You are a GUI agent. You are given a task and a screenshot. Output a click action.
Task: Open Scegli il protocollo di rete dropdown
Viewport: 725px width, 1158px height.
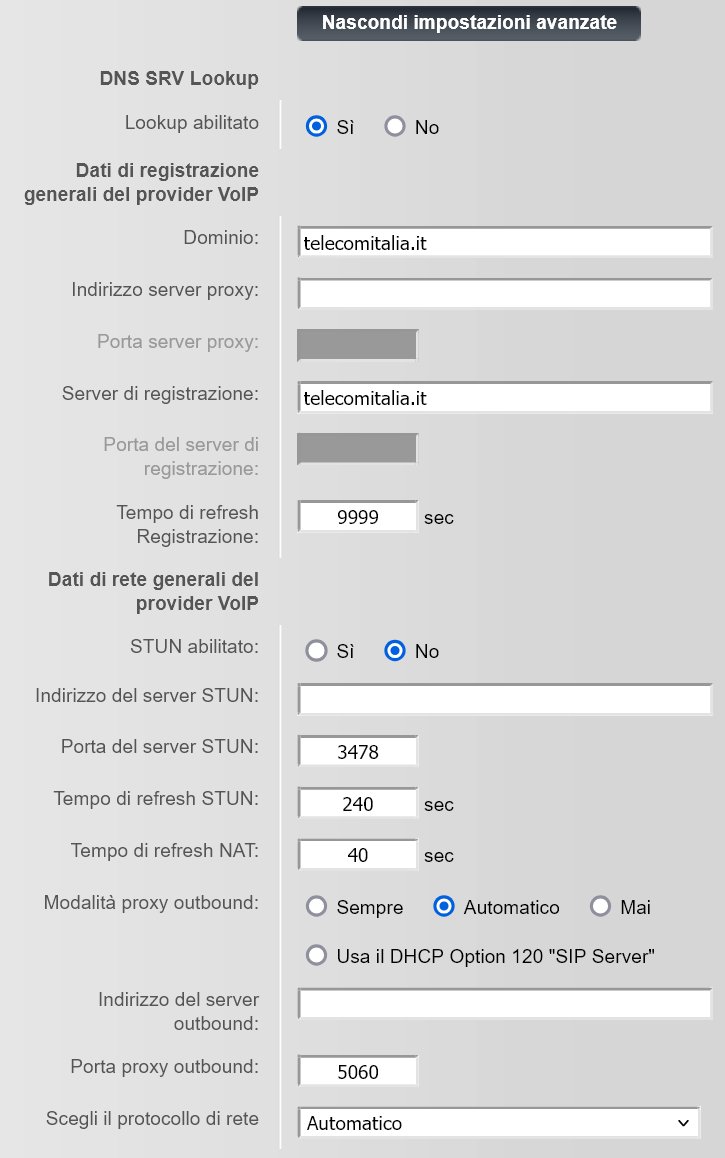pos(498,1123)
